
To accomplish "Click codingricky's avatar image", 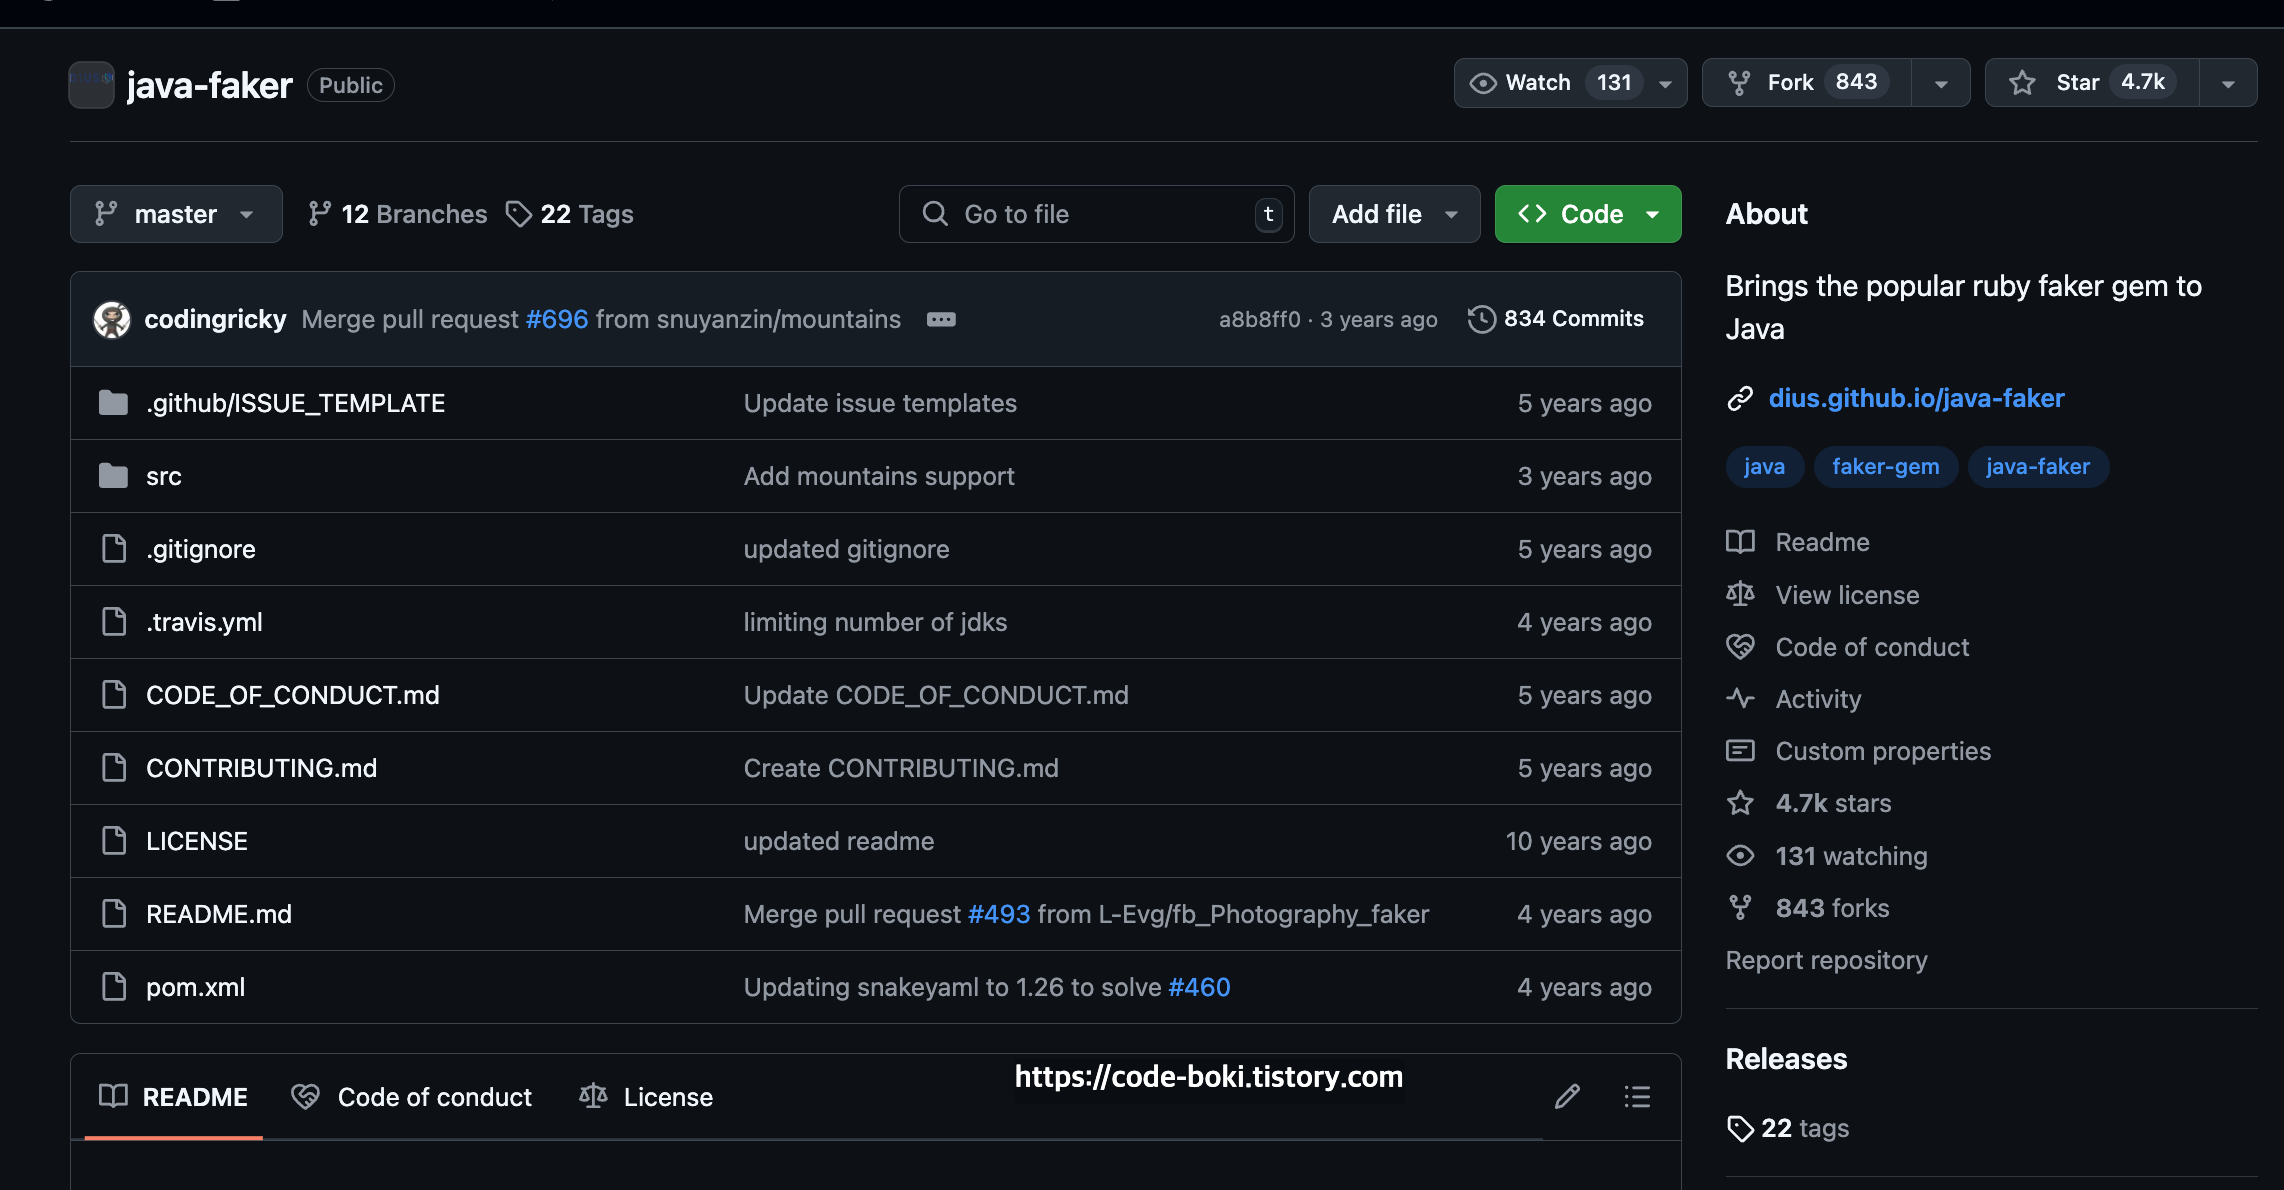I will pyautogui.click(x=112, y=319).
